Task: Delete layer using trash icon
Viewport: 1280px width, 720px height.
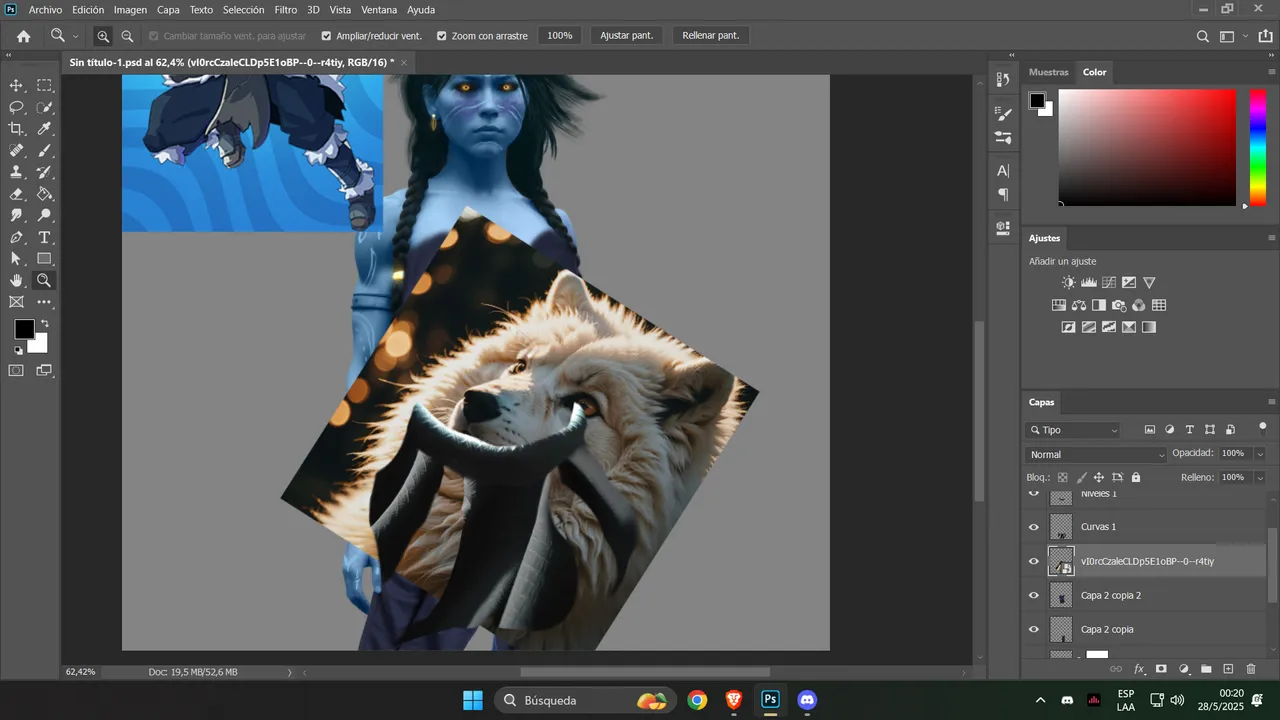Action: point(1251,669)
